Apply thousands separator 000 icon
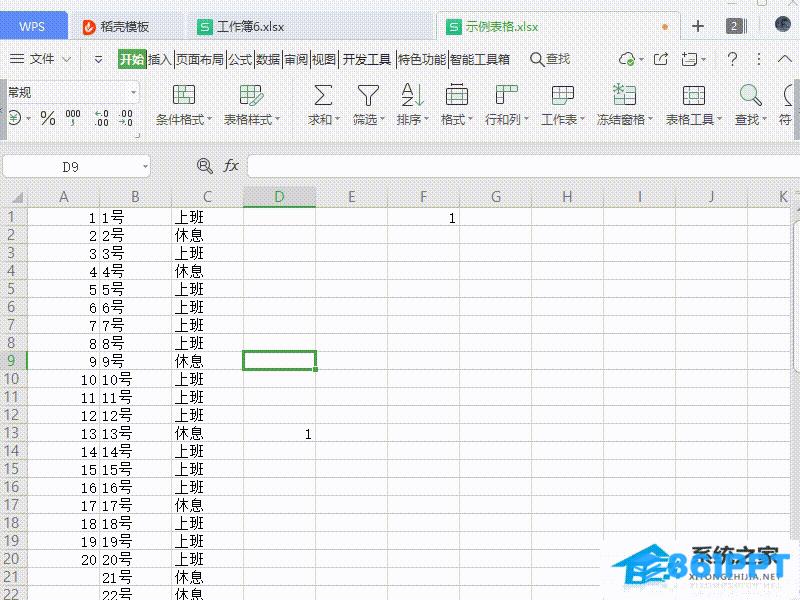 coord(73,118)
